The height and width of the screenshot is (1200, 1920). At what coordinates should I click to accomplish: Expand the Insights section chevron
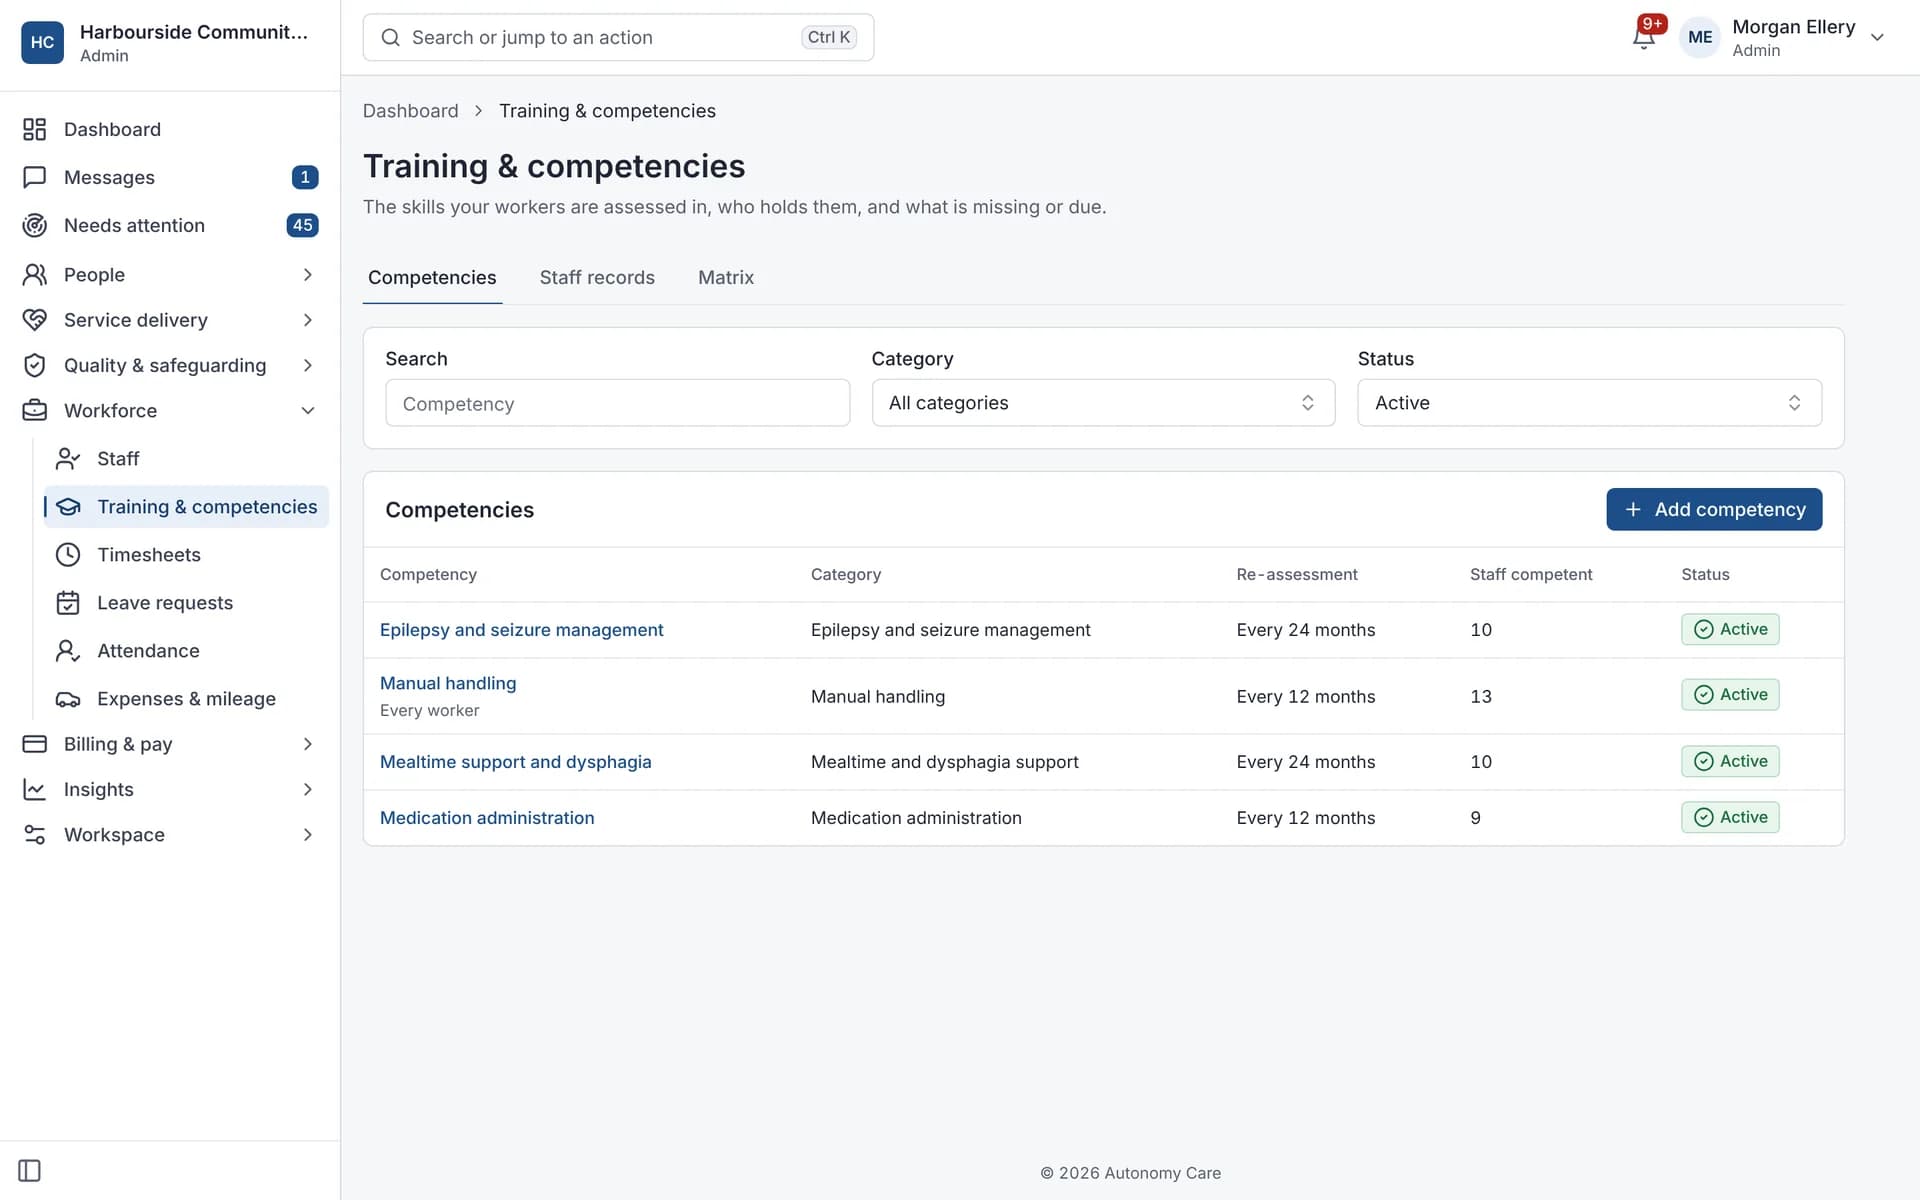click(x=307, y=789)
